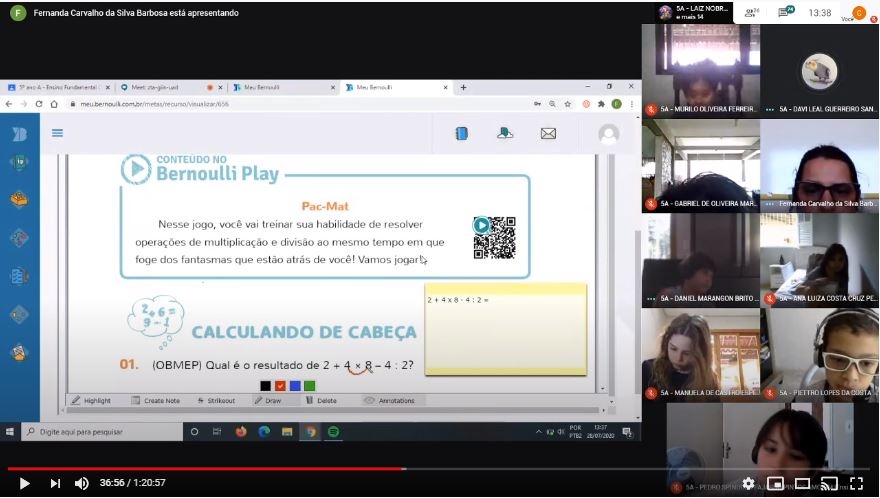Cast video to a device
This screenshot has height=498, width=880.
tap(829, 483)
